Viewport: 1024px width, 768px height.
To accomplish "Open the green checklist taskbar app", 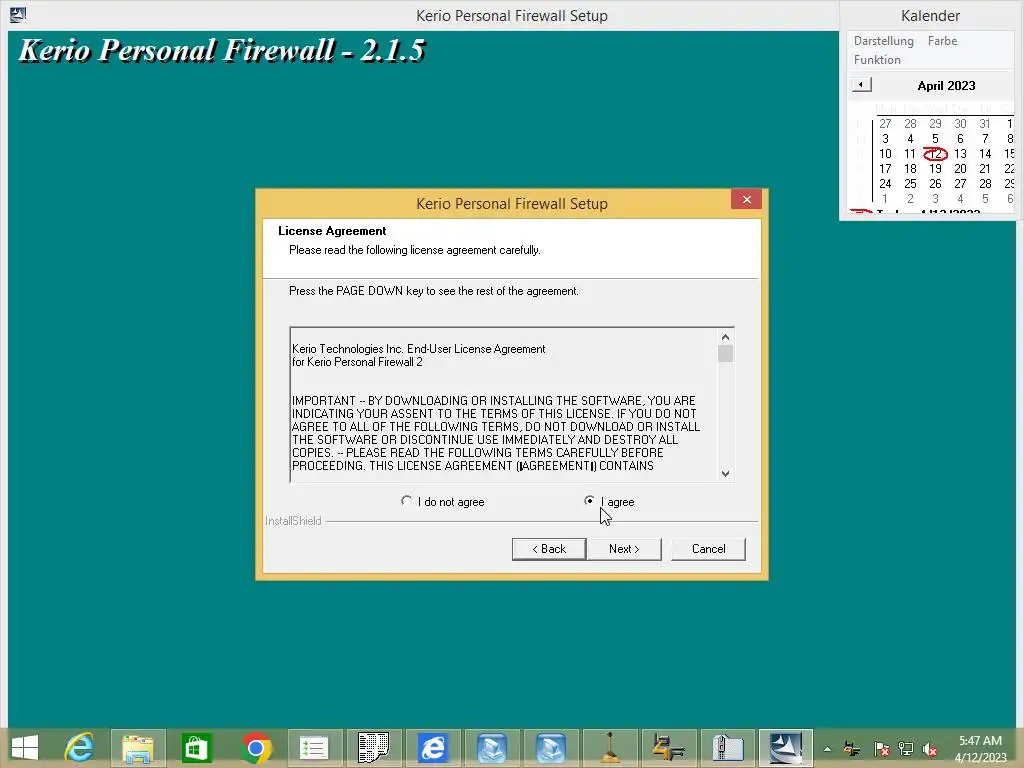I will 314,748.
